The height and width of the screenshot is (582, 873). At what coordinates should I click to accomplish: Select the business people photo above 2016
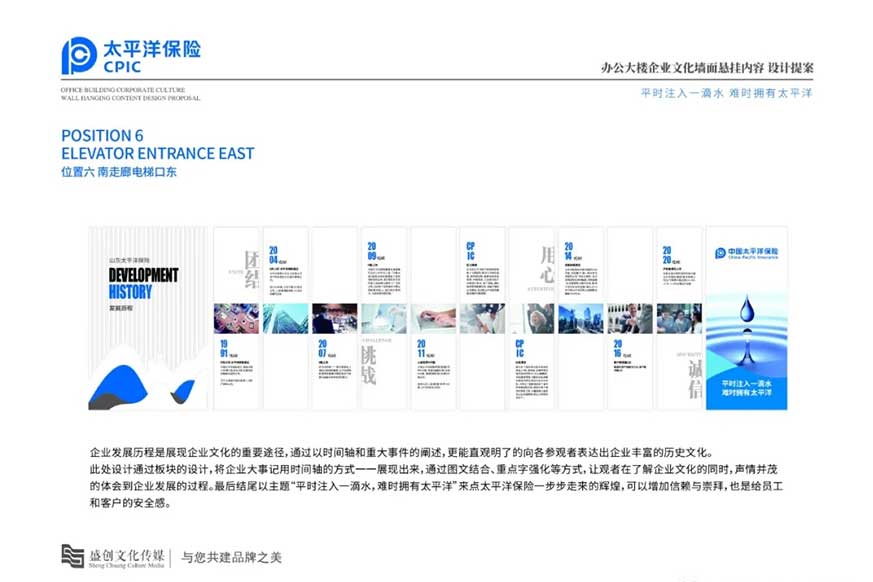pyautogui.click(x=630, y=318)
